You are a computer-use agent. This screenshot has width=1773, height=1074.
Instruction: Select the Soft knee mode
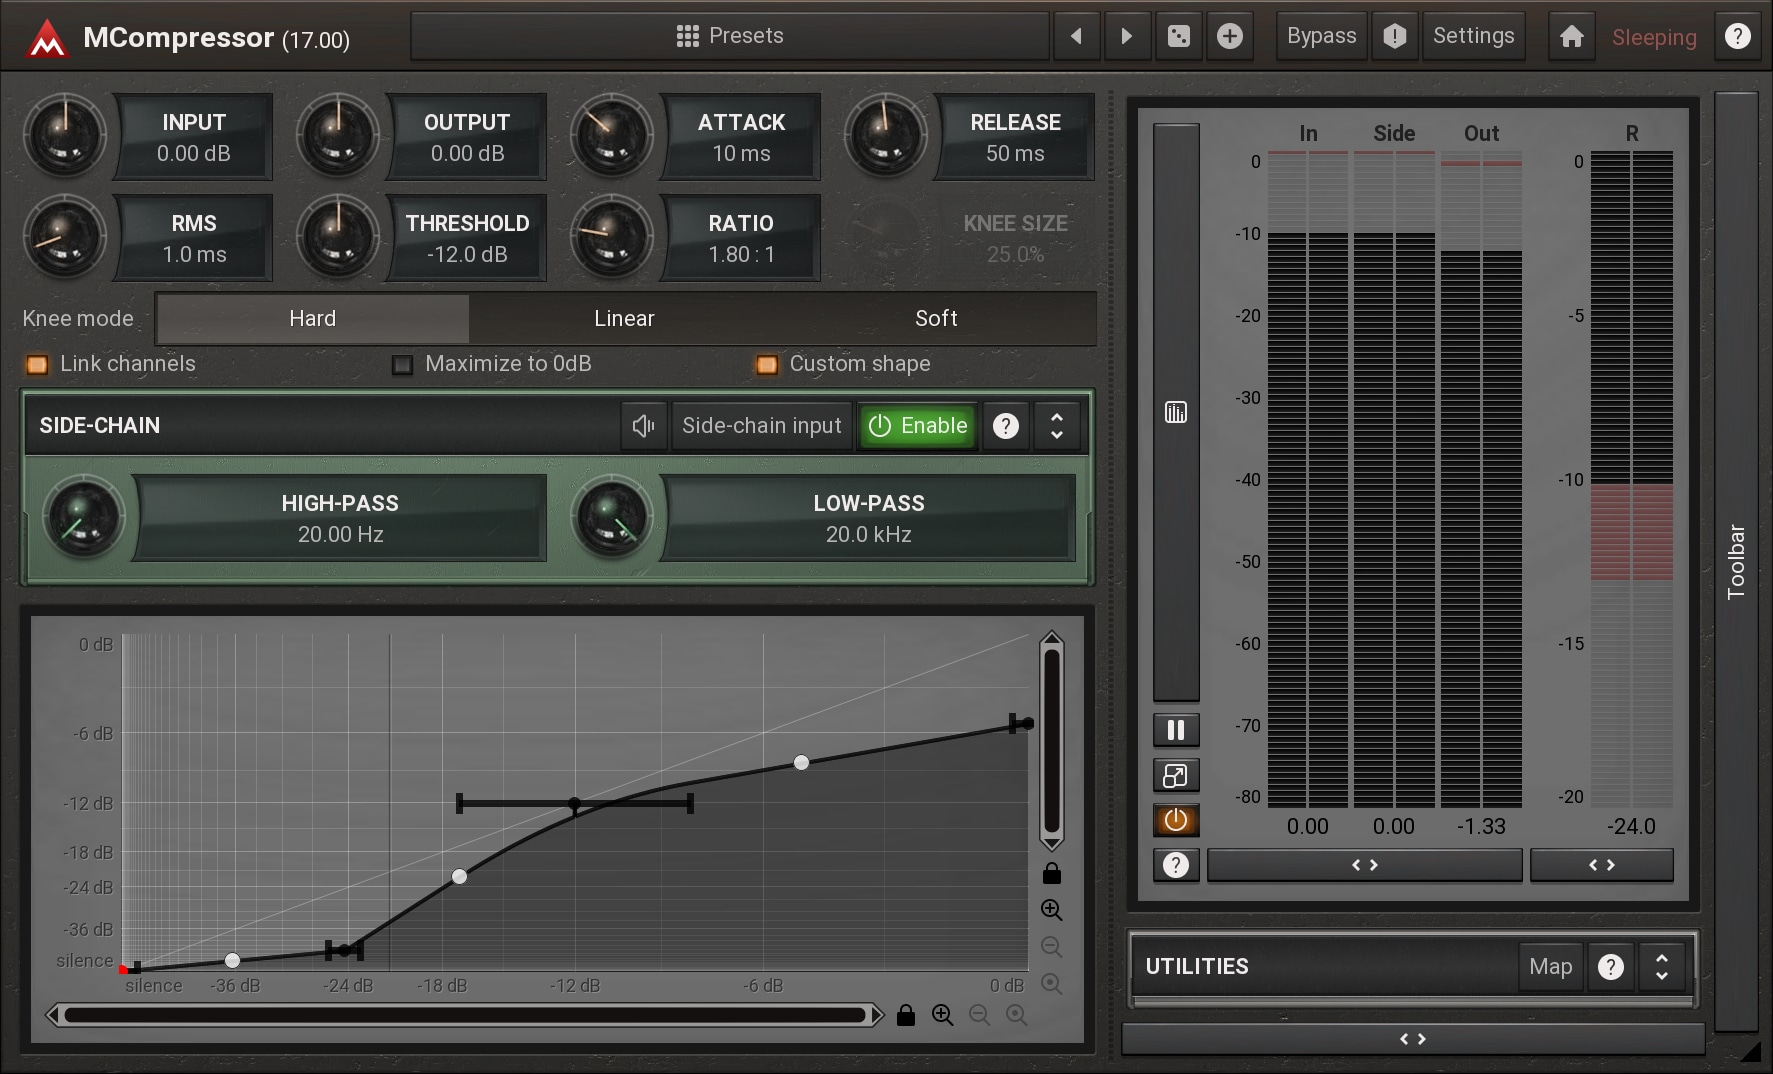tap(936, 319)
